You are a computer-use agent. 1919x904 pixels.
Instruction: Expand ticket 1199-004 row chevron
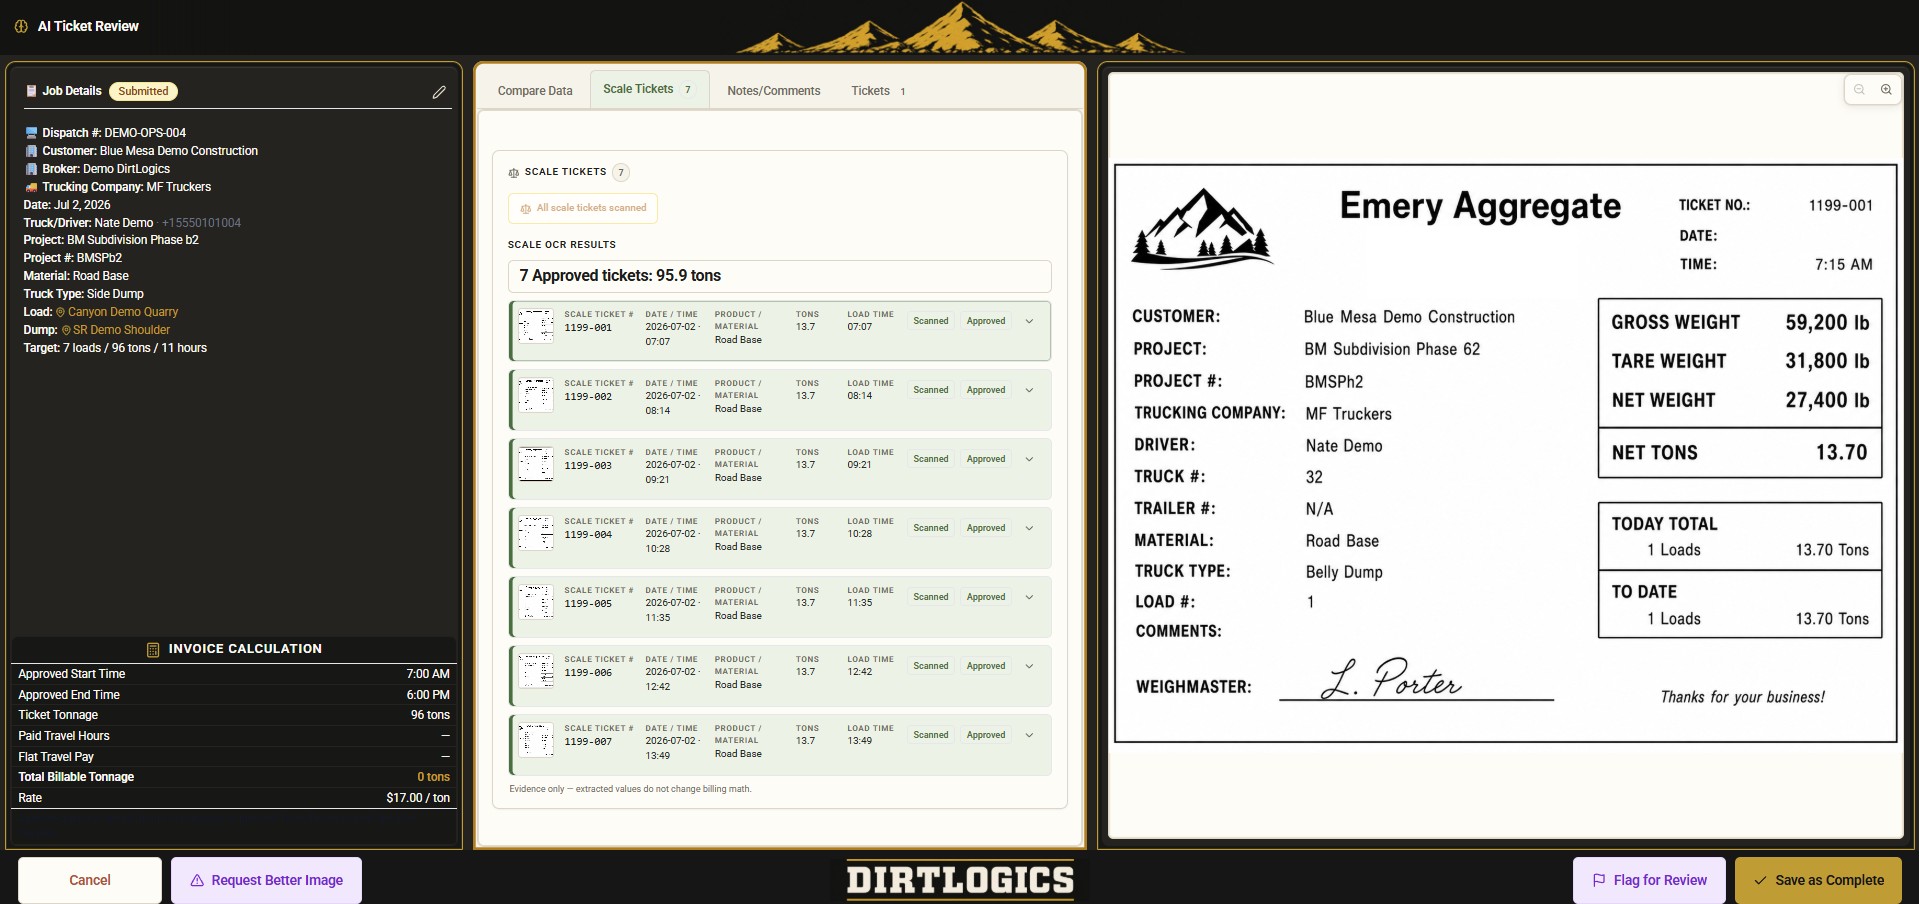point(1029,528)
